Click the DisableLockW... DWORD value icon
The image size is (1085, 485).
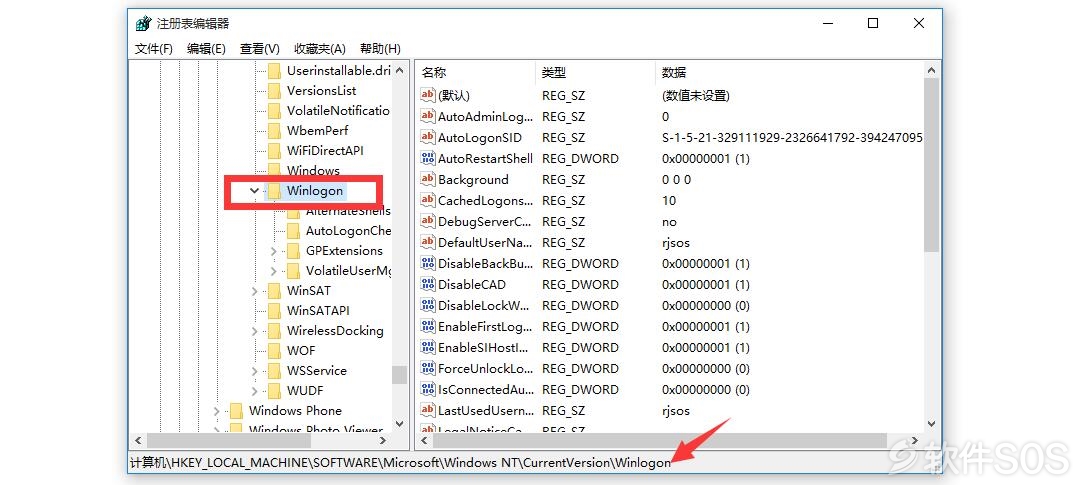pyautogui.click(x=428, y=305)
